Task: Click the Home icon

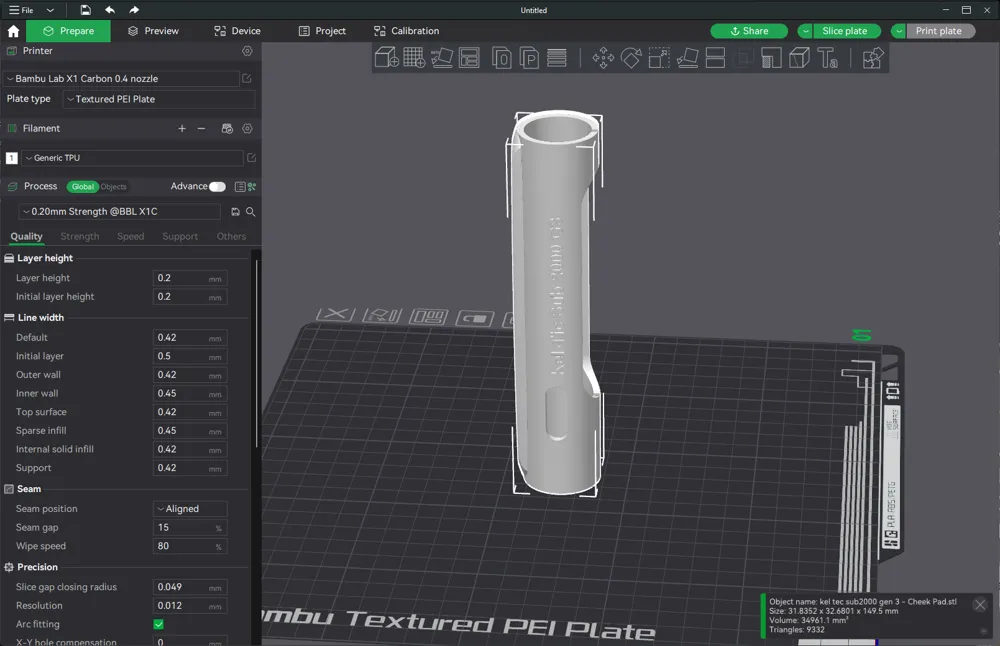Action: coord(13,31)
